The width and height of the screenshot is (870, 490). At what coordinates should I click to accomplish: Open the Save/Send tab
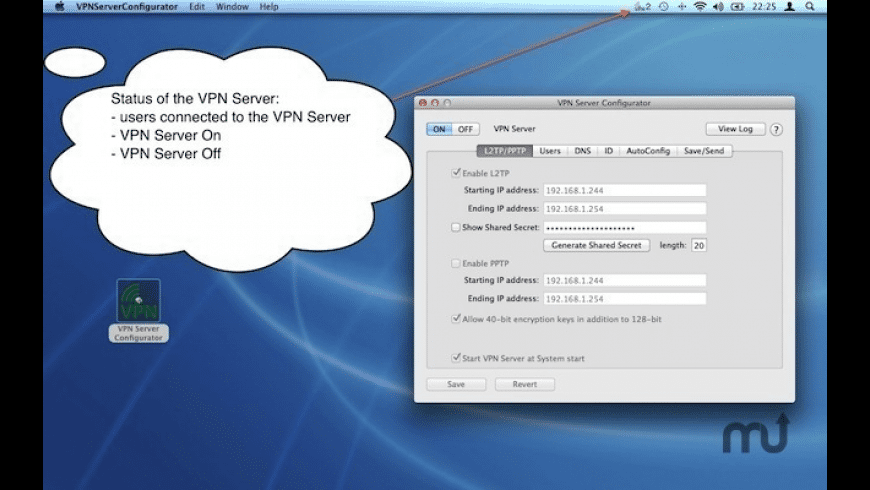(704, 151)
